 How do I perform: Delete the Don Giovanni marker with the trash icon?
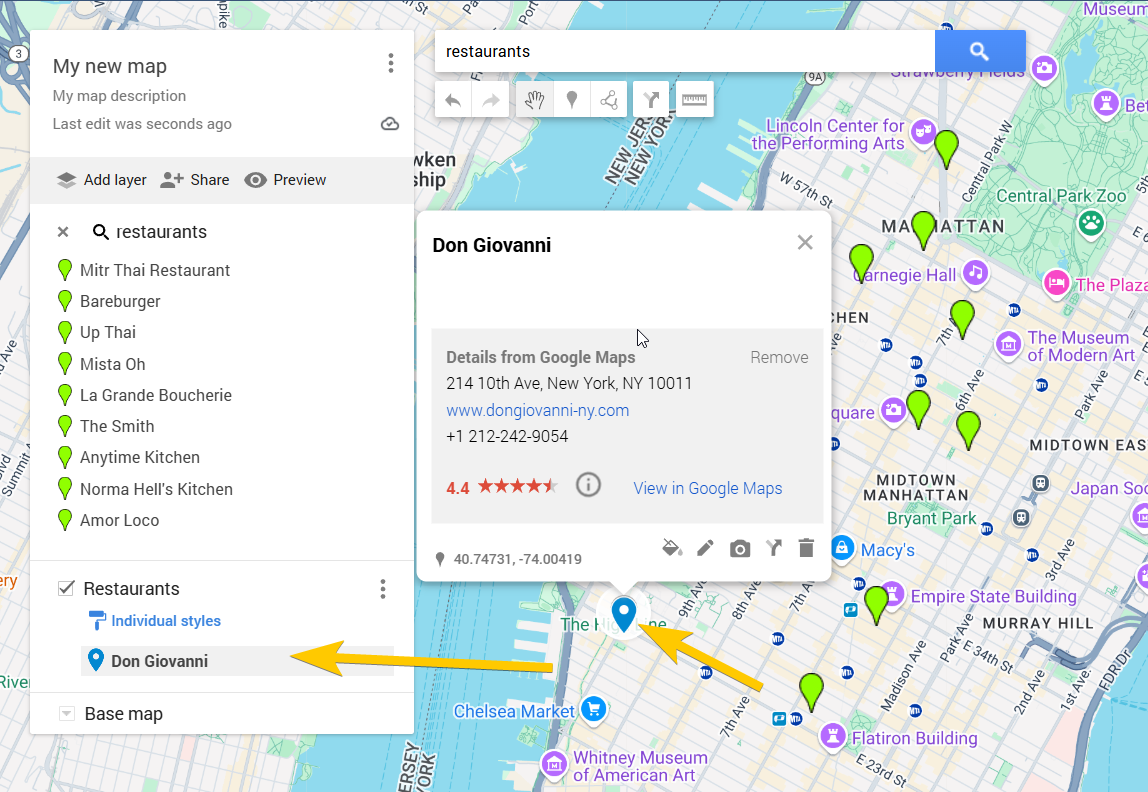point(806,547)
